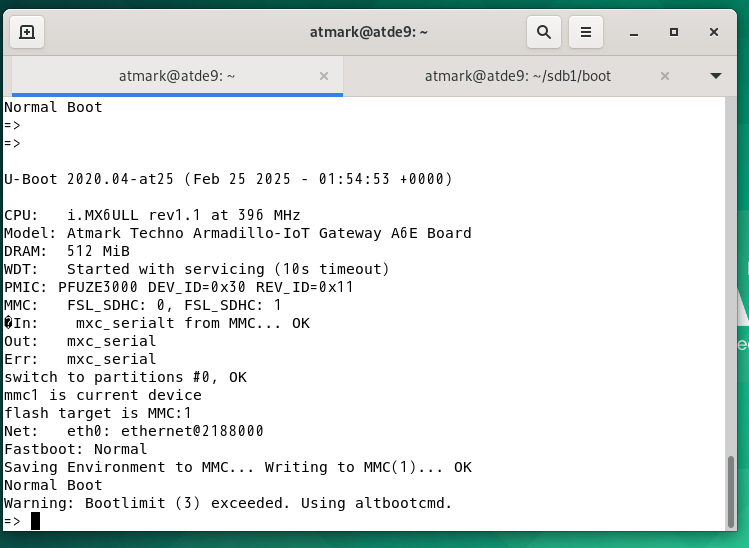Switch to the ~/sdb1/boot tab
Screen dimensions: 749x548
[518, 76]
